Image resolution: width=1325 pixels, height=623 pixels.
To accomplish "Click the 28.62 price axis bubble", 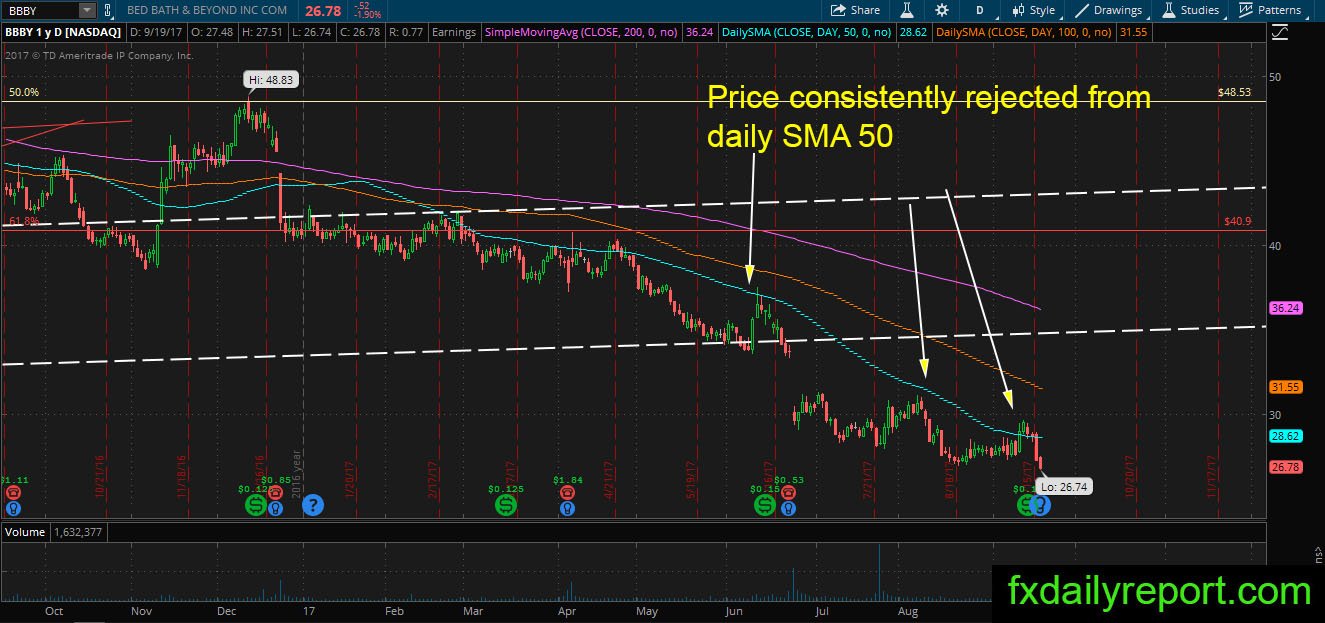I will click(1285, 437).
